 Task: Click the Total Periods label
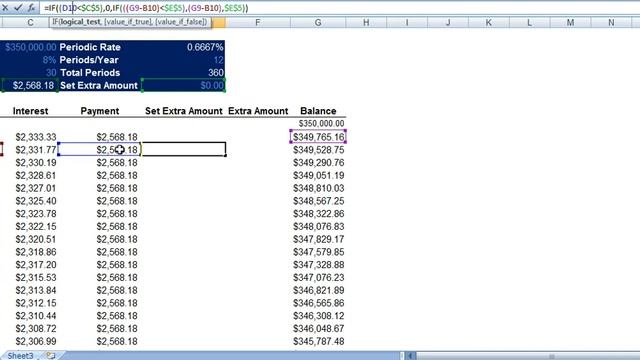click(90, 73)
